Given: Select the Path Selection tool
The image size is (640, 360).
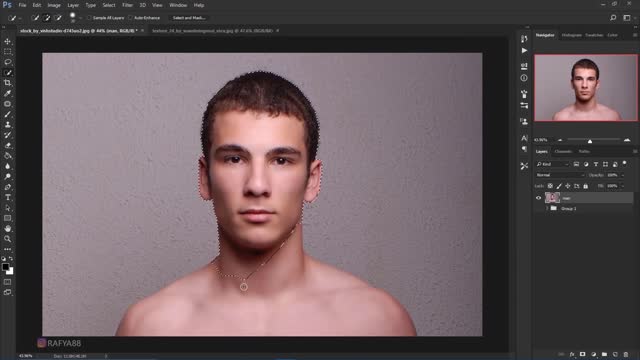Looking at the screenshot, I should [x=7, y=208].
